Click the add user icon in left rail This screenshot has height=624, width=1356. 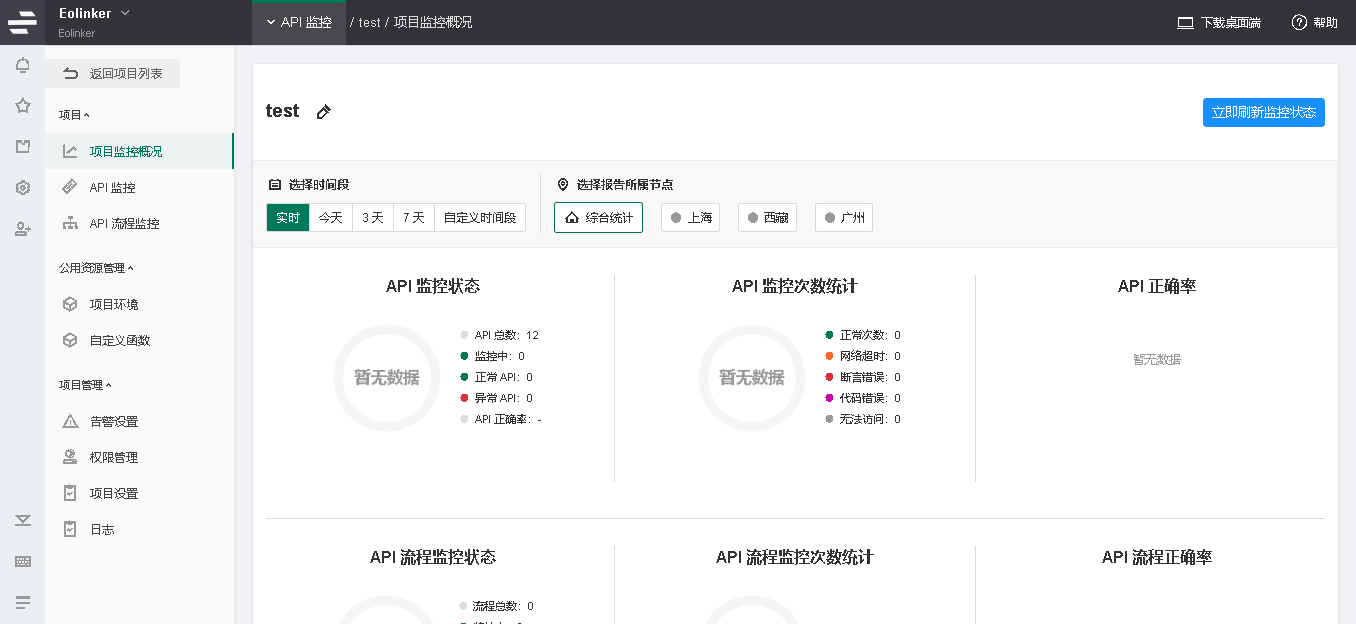pyautogui.click(x=22, y=229)
